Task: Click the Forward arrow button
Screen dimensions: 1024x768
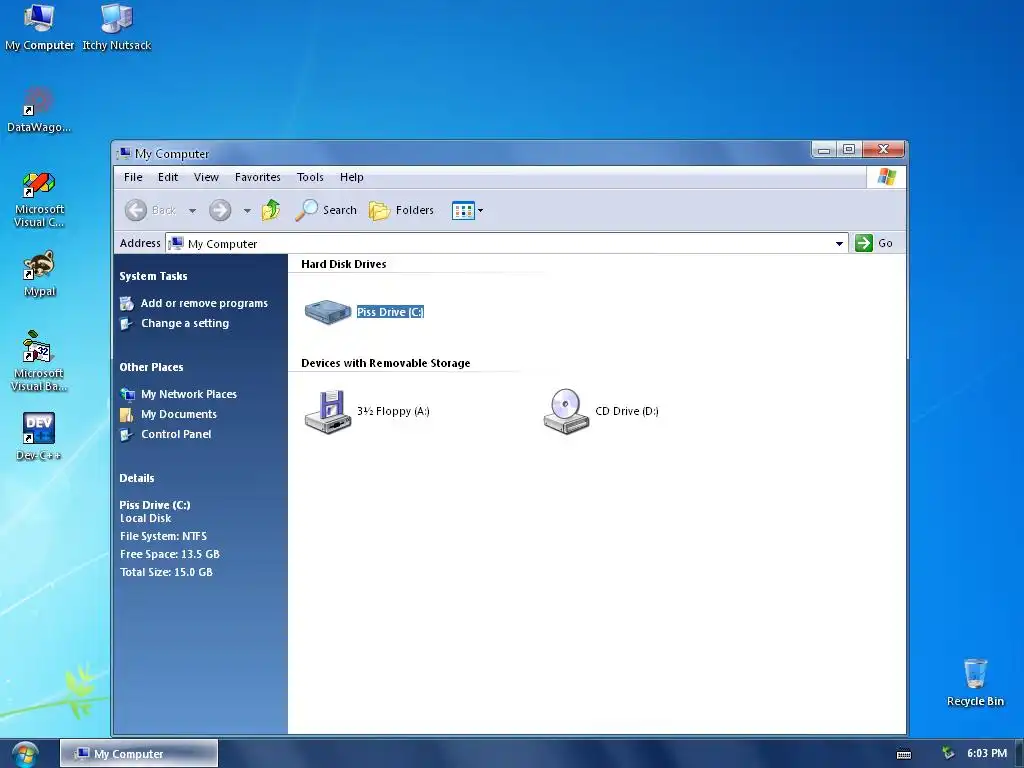Action: [x=220, y=210]
